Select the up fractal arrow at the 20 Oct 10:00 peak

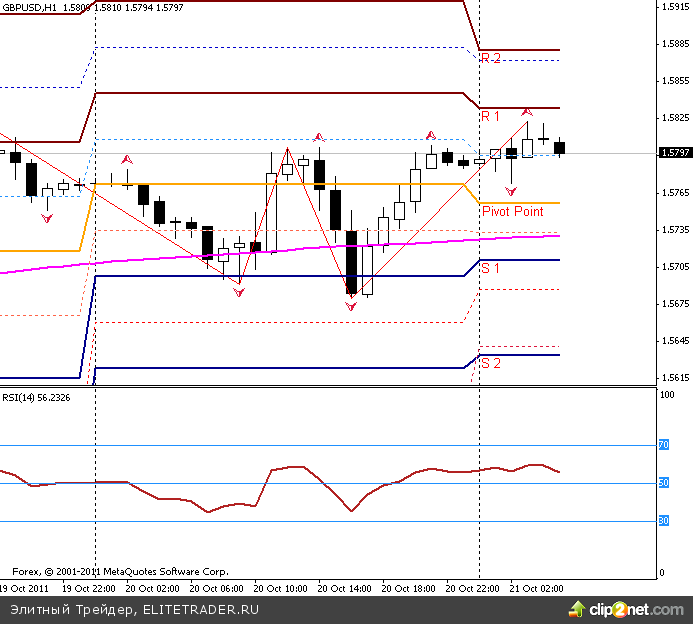tap(319, 137)
